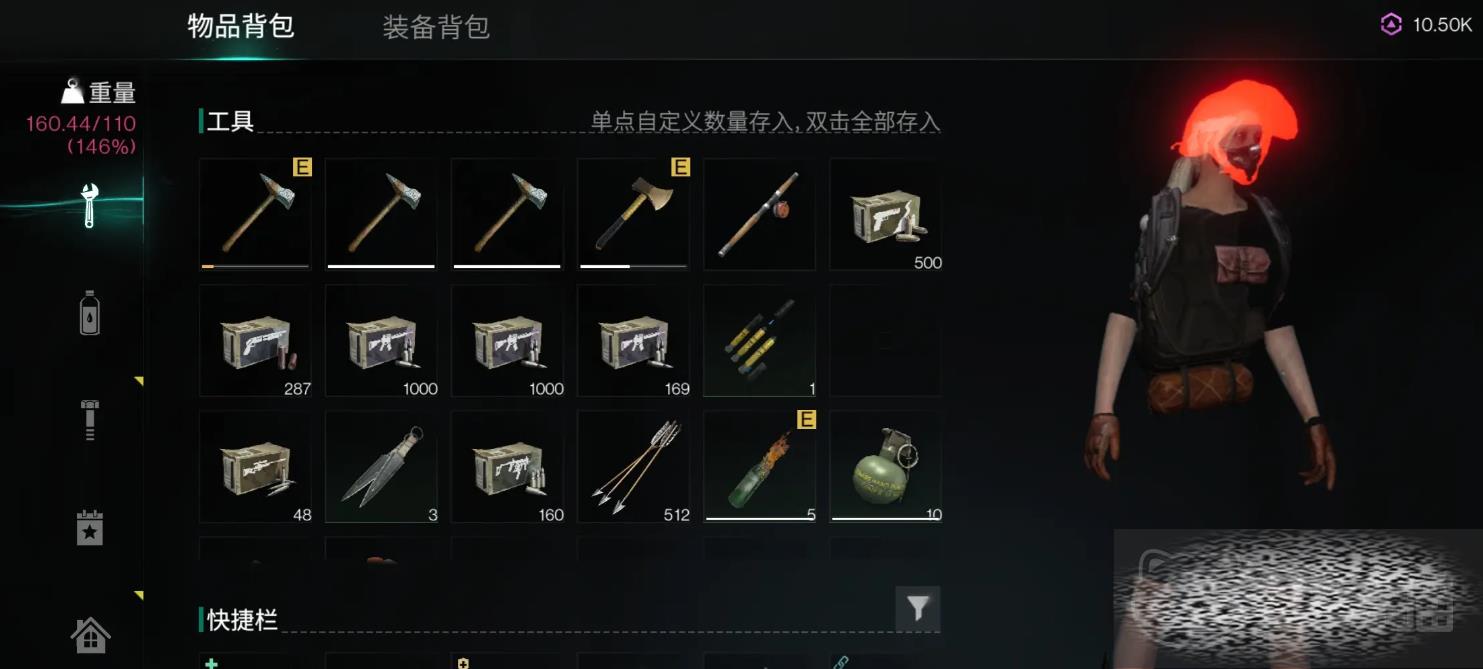The height and width of the screenshot is (669, 1483).
Task: Select the fishing rod item
Action: [x=759, y=214]
